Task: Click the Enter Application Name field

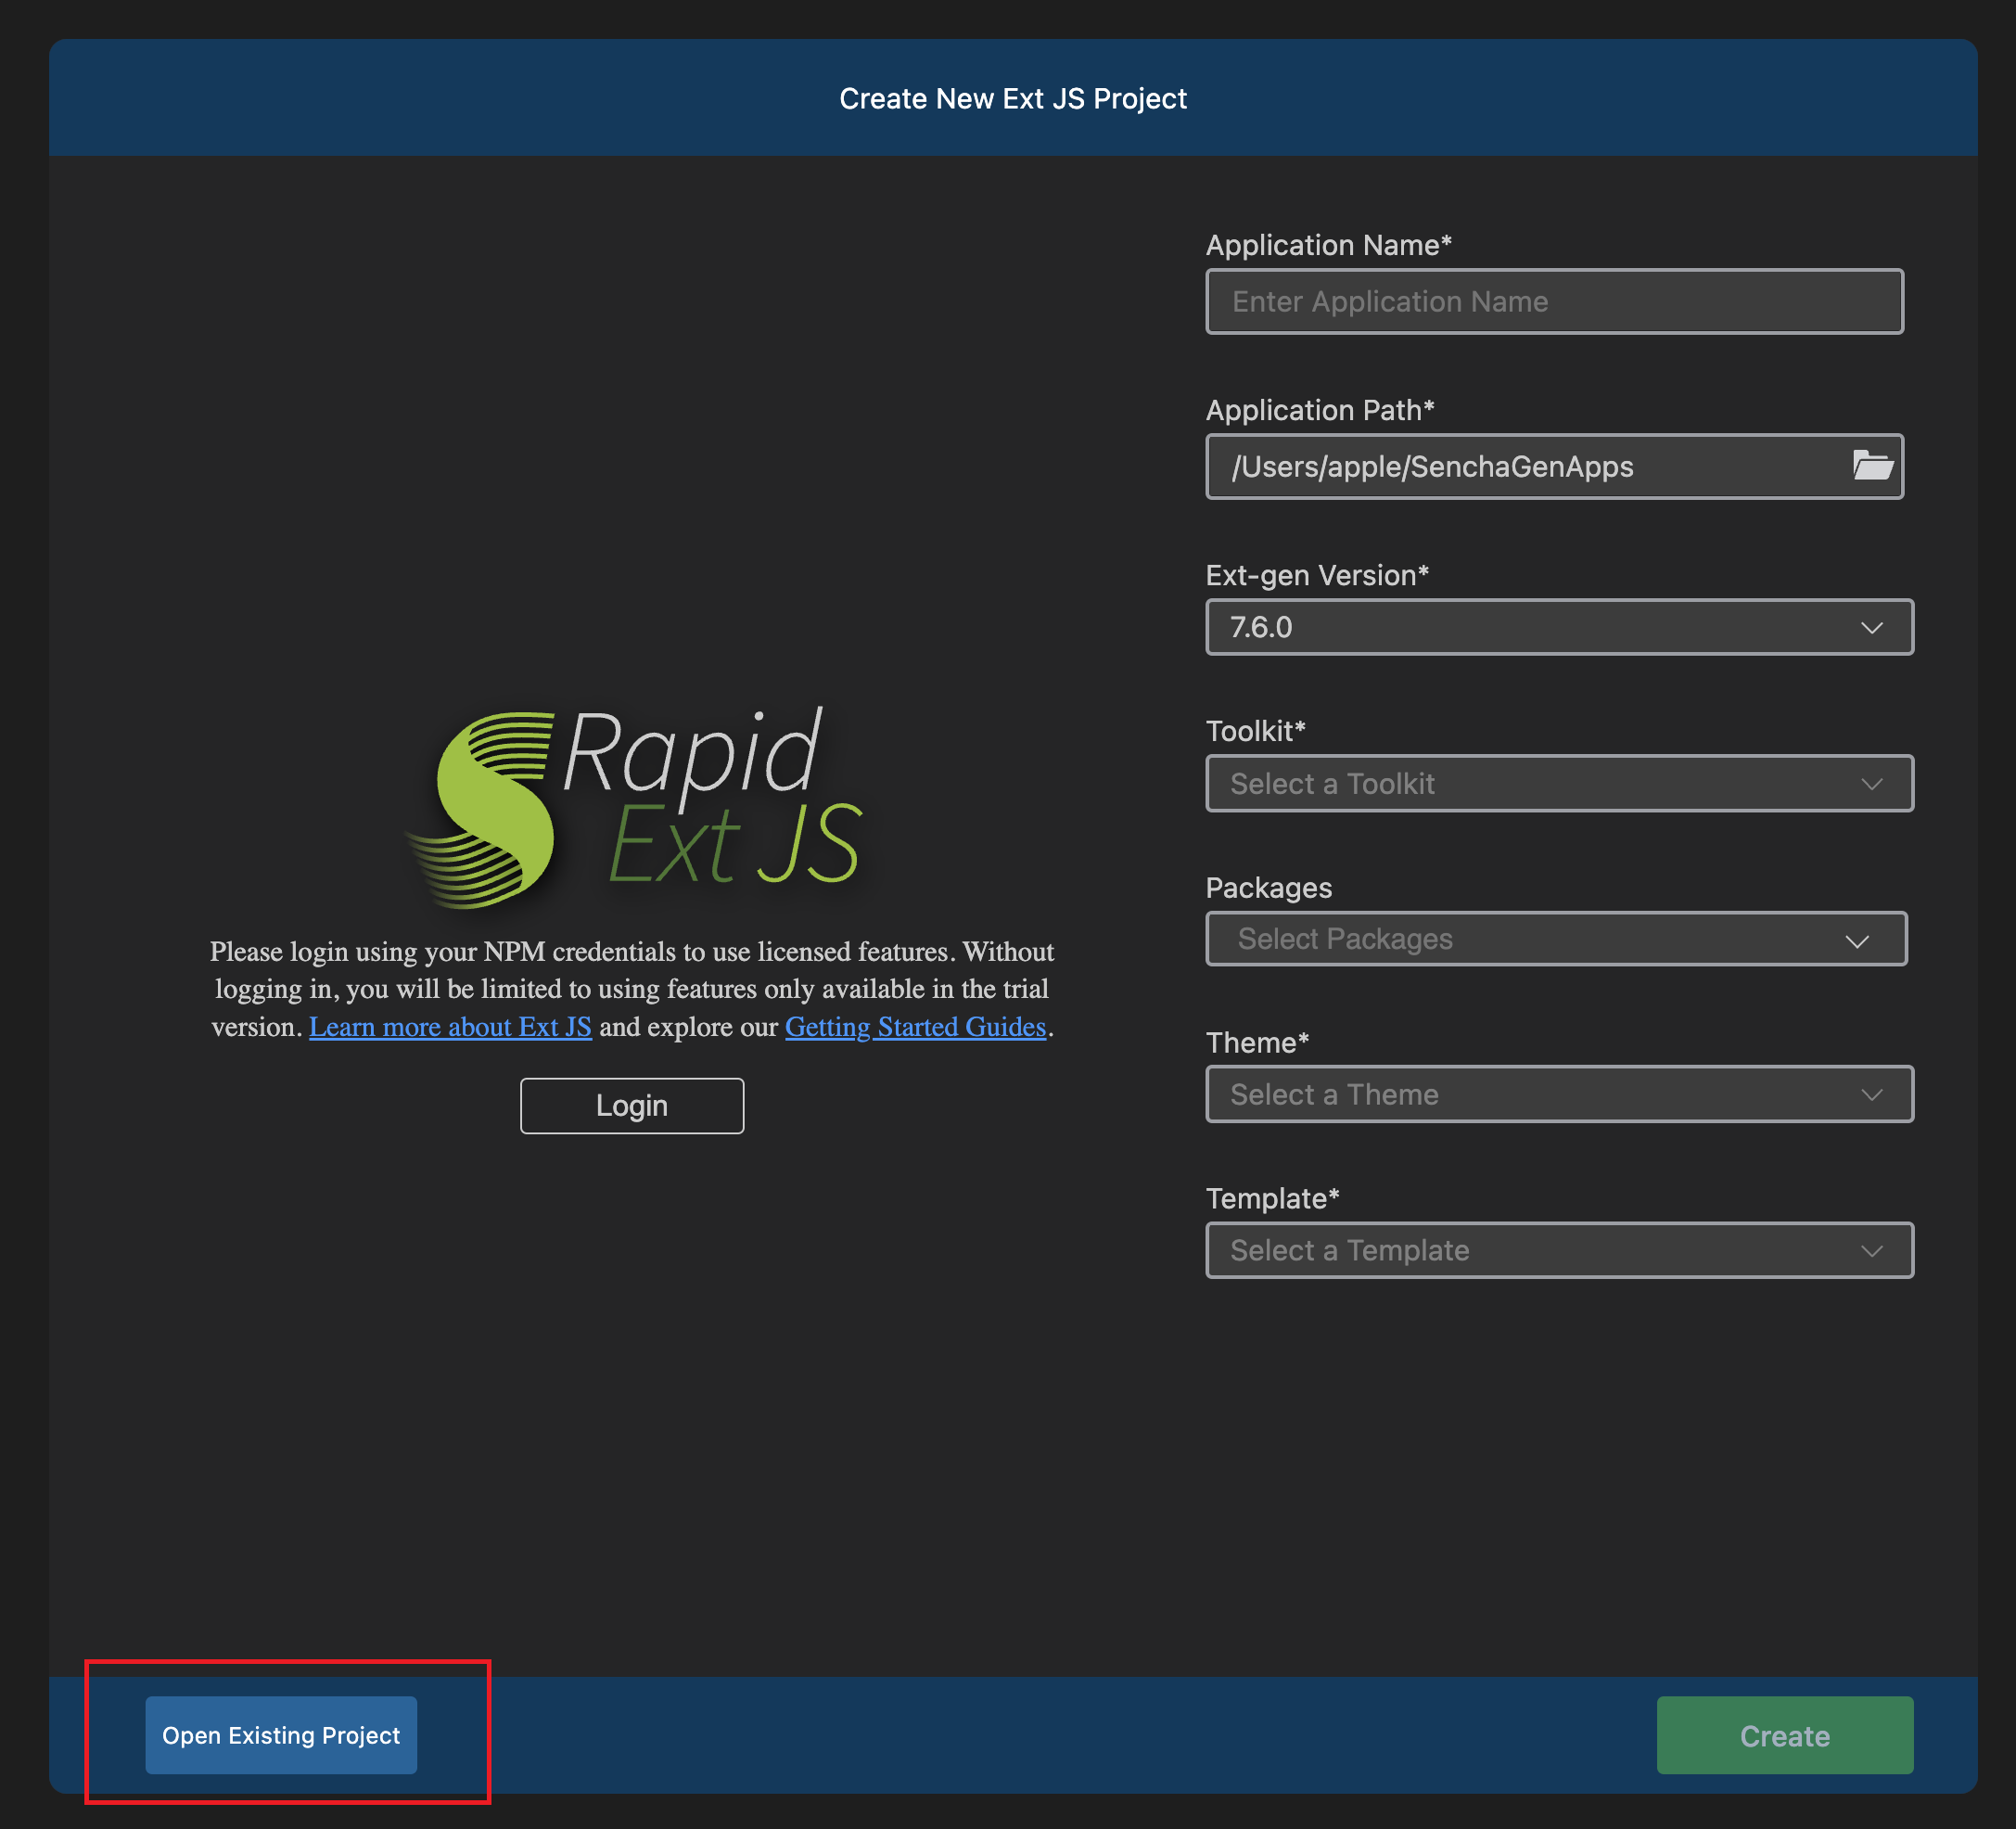Action: 1553,302
